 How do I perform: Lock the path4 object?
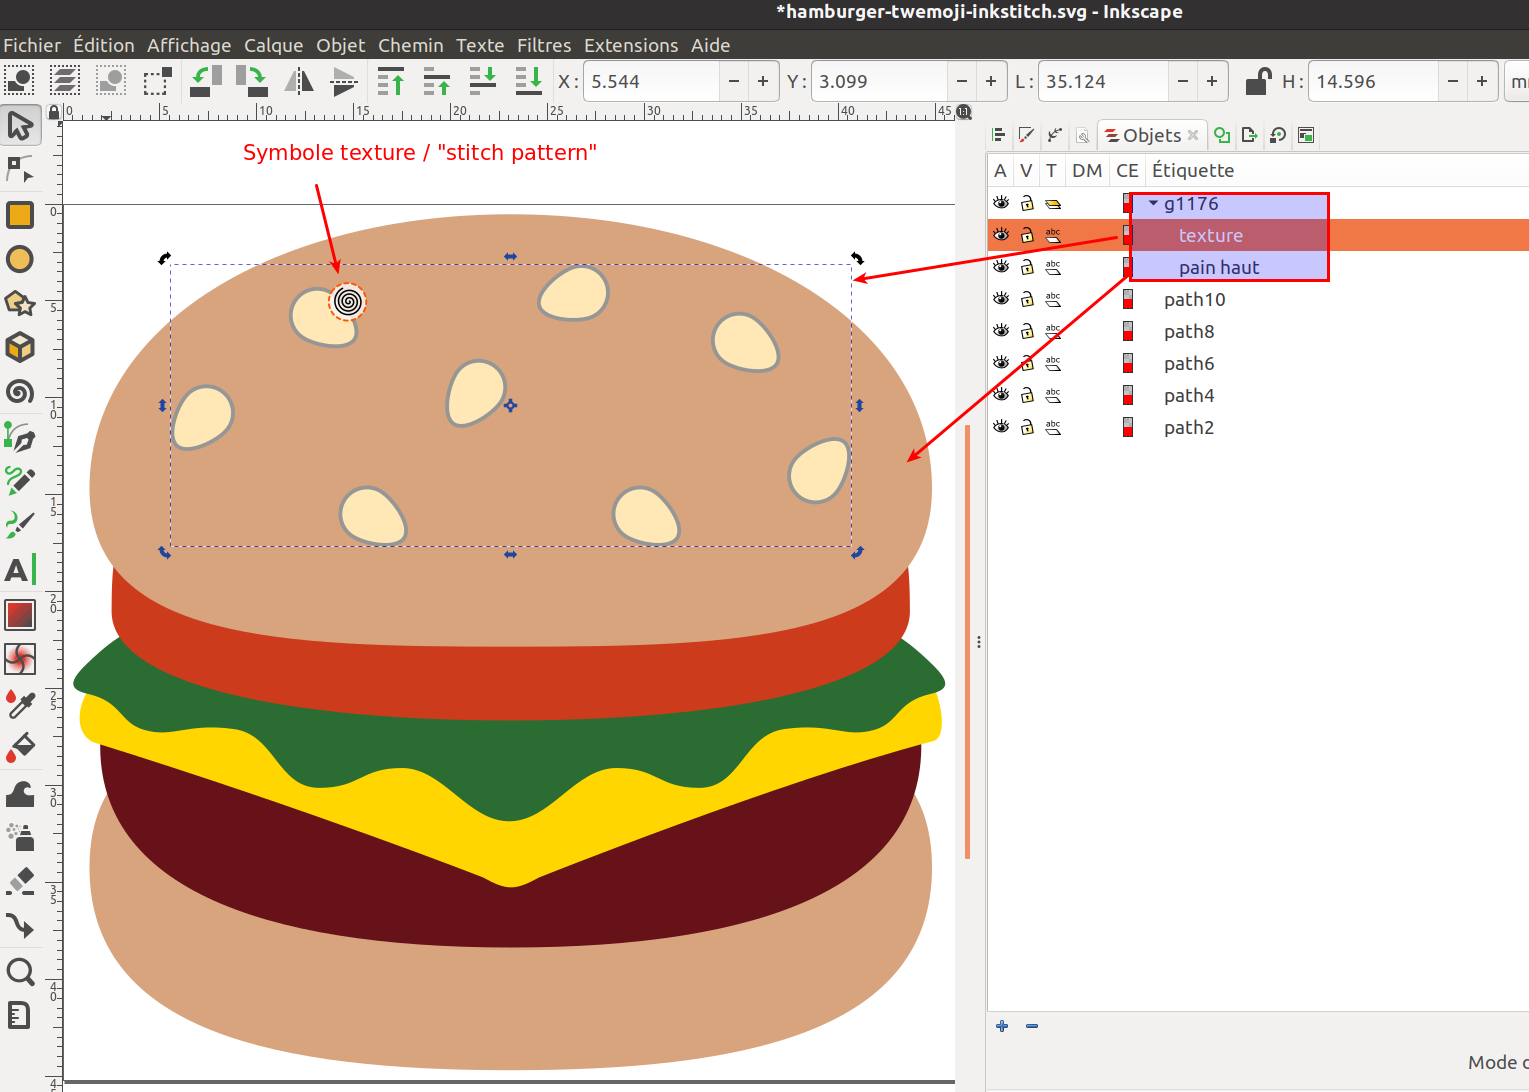point(1027,395)
